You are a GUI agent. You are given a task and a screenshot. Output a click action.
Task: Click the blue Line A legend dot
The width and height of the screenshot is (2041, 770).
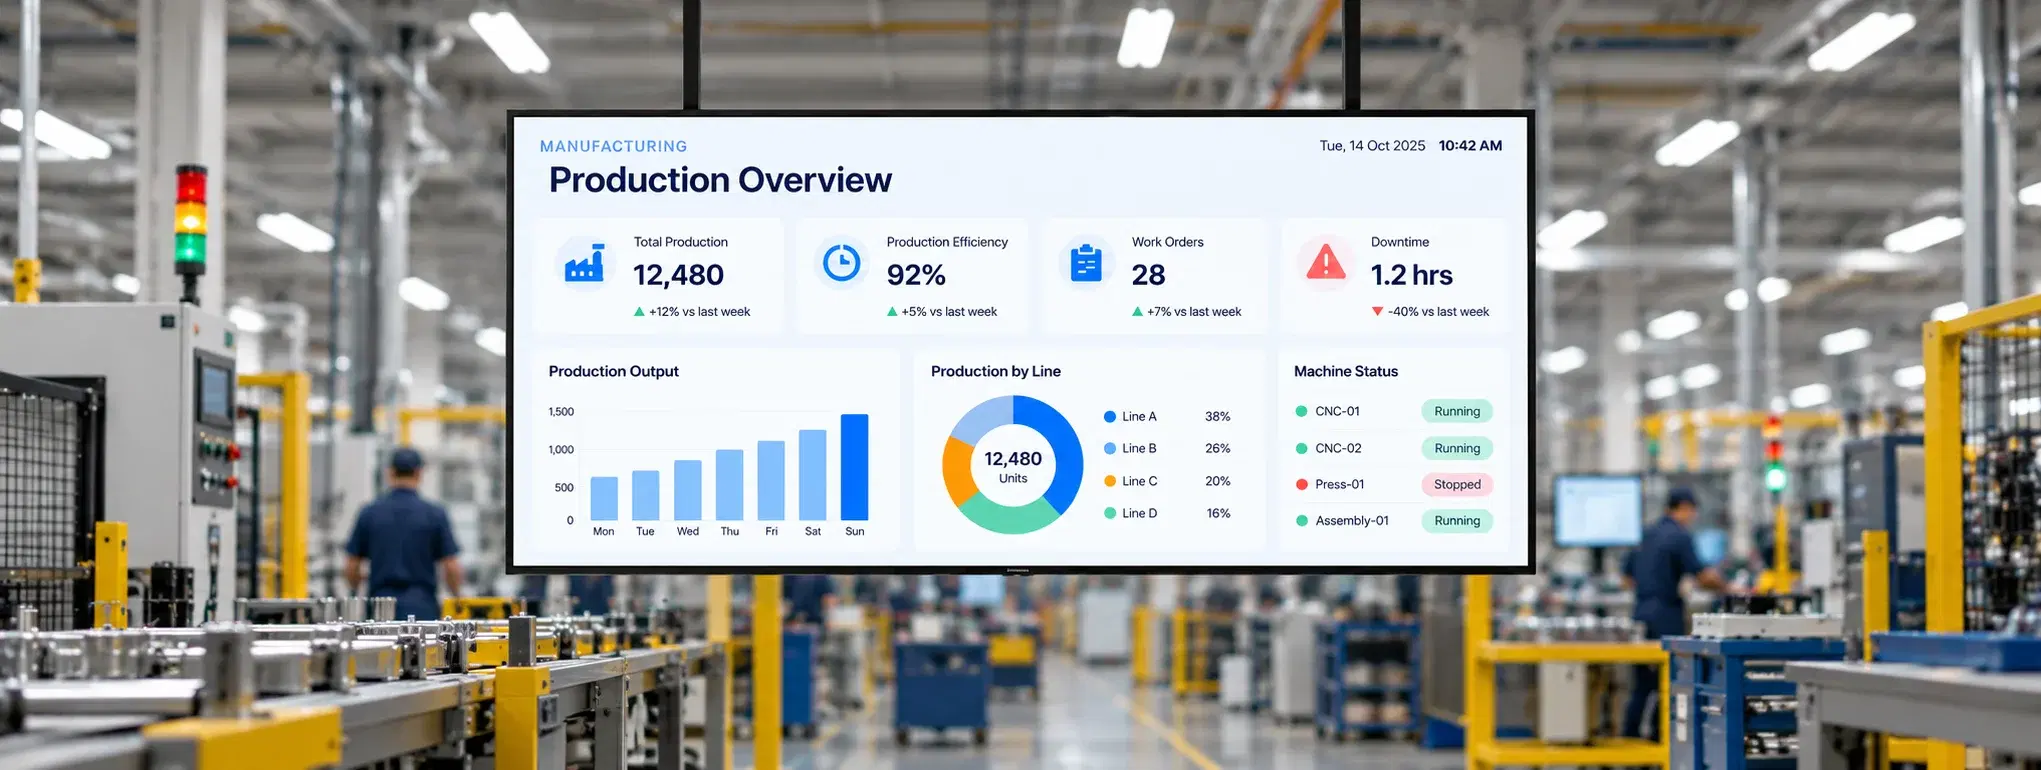coord(1110,416)
